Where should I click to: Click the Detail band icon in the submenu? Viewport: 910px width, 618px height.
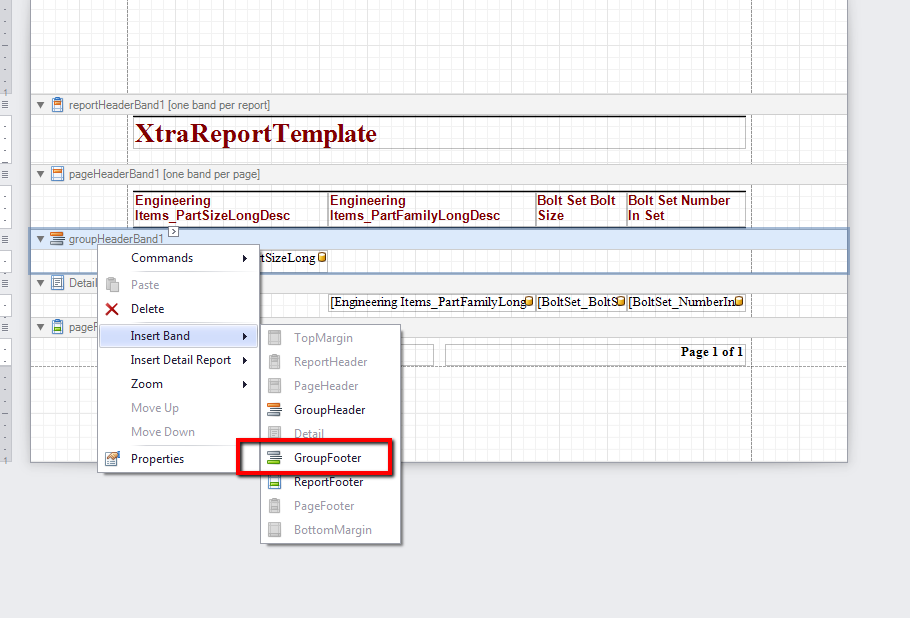275,433
